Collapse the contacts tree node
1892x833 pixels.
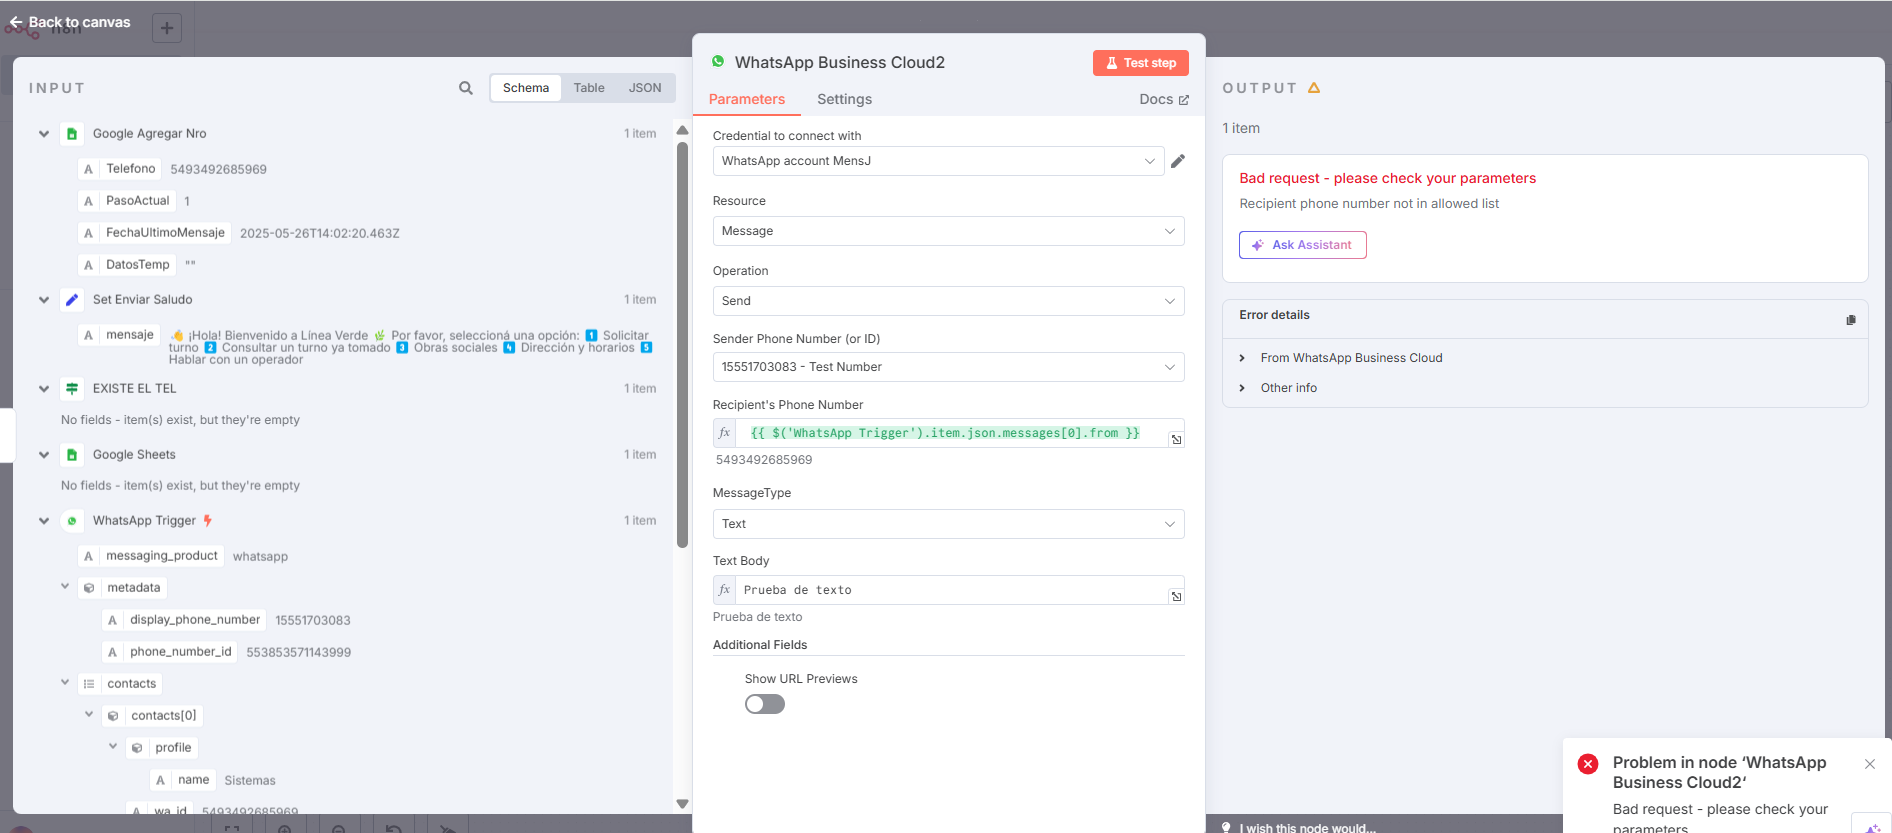point(65,683)
